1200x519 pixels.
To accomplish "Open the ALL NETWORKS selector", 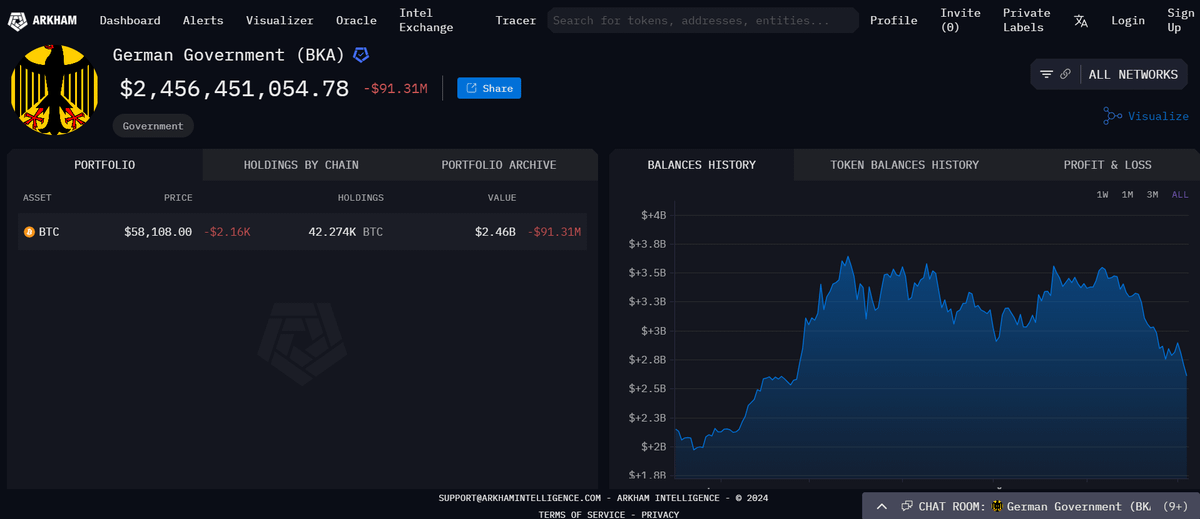I will point(1133,74).
